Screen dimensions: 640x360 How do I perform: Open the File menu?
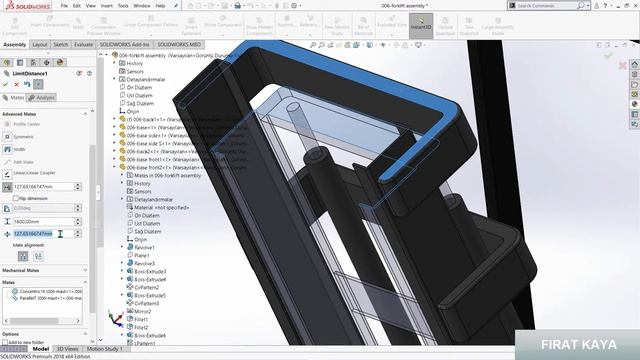64,6
